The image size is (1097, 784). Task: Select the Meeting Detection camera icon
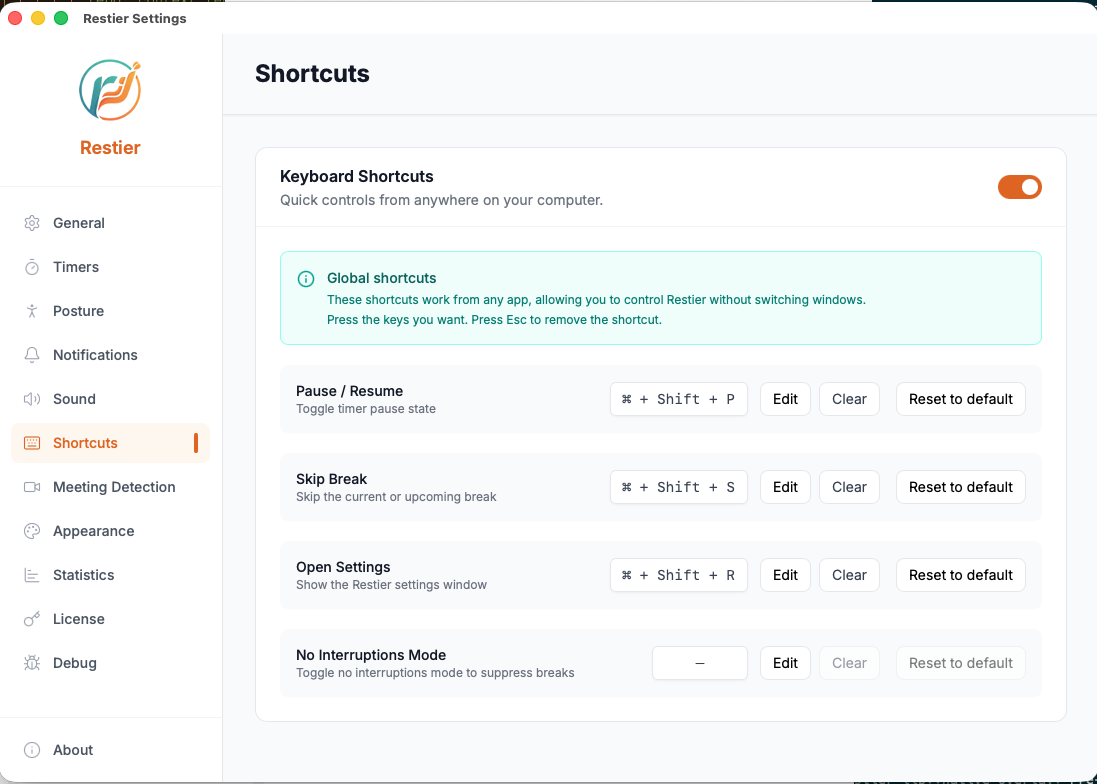pyautogui.click(x=30, y=487)
